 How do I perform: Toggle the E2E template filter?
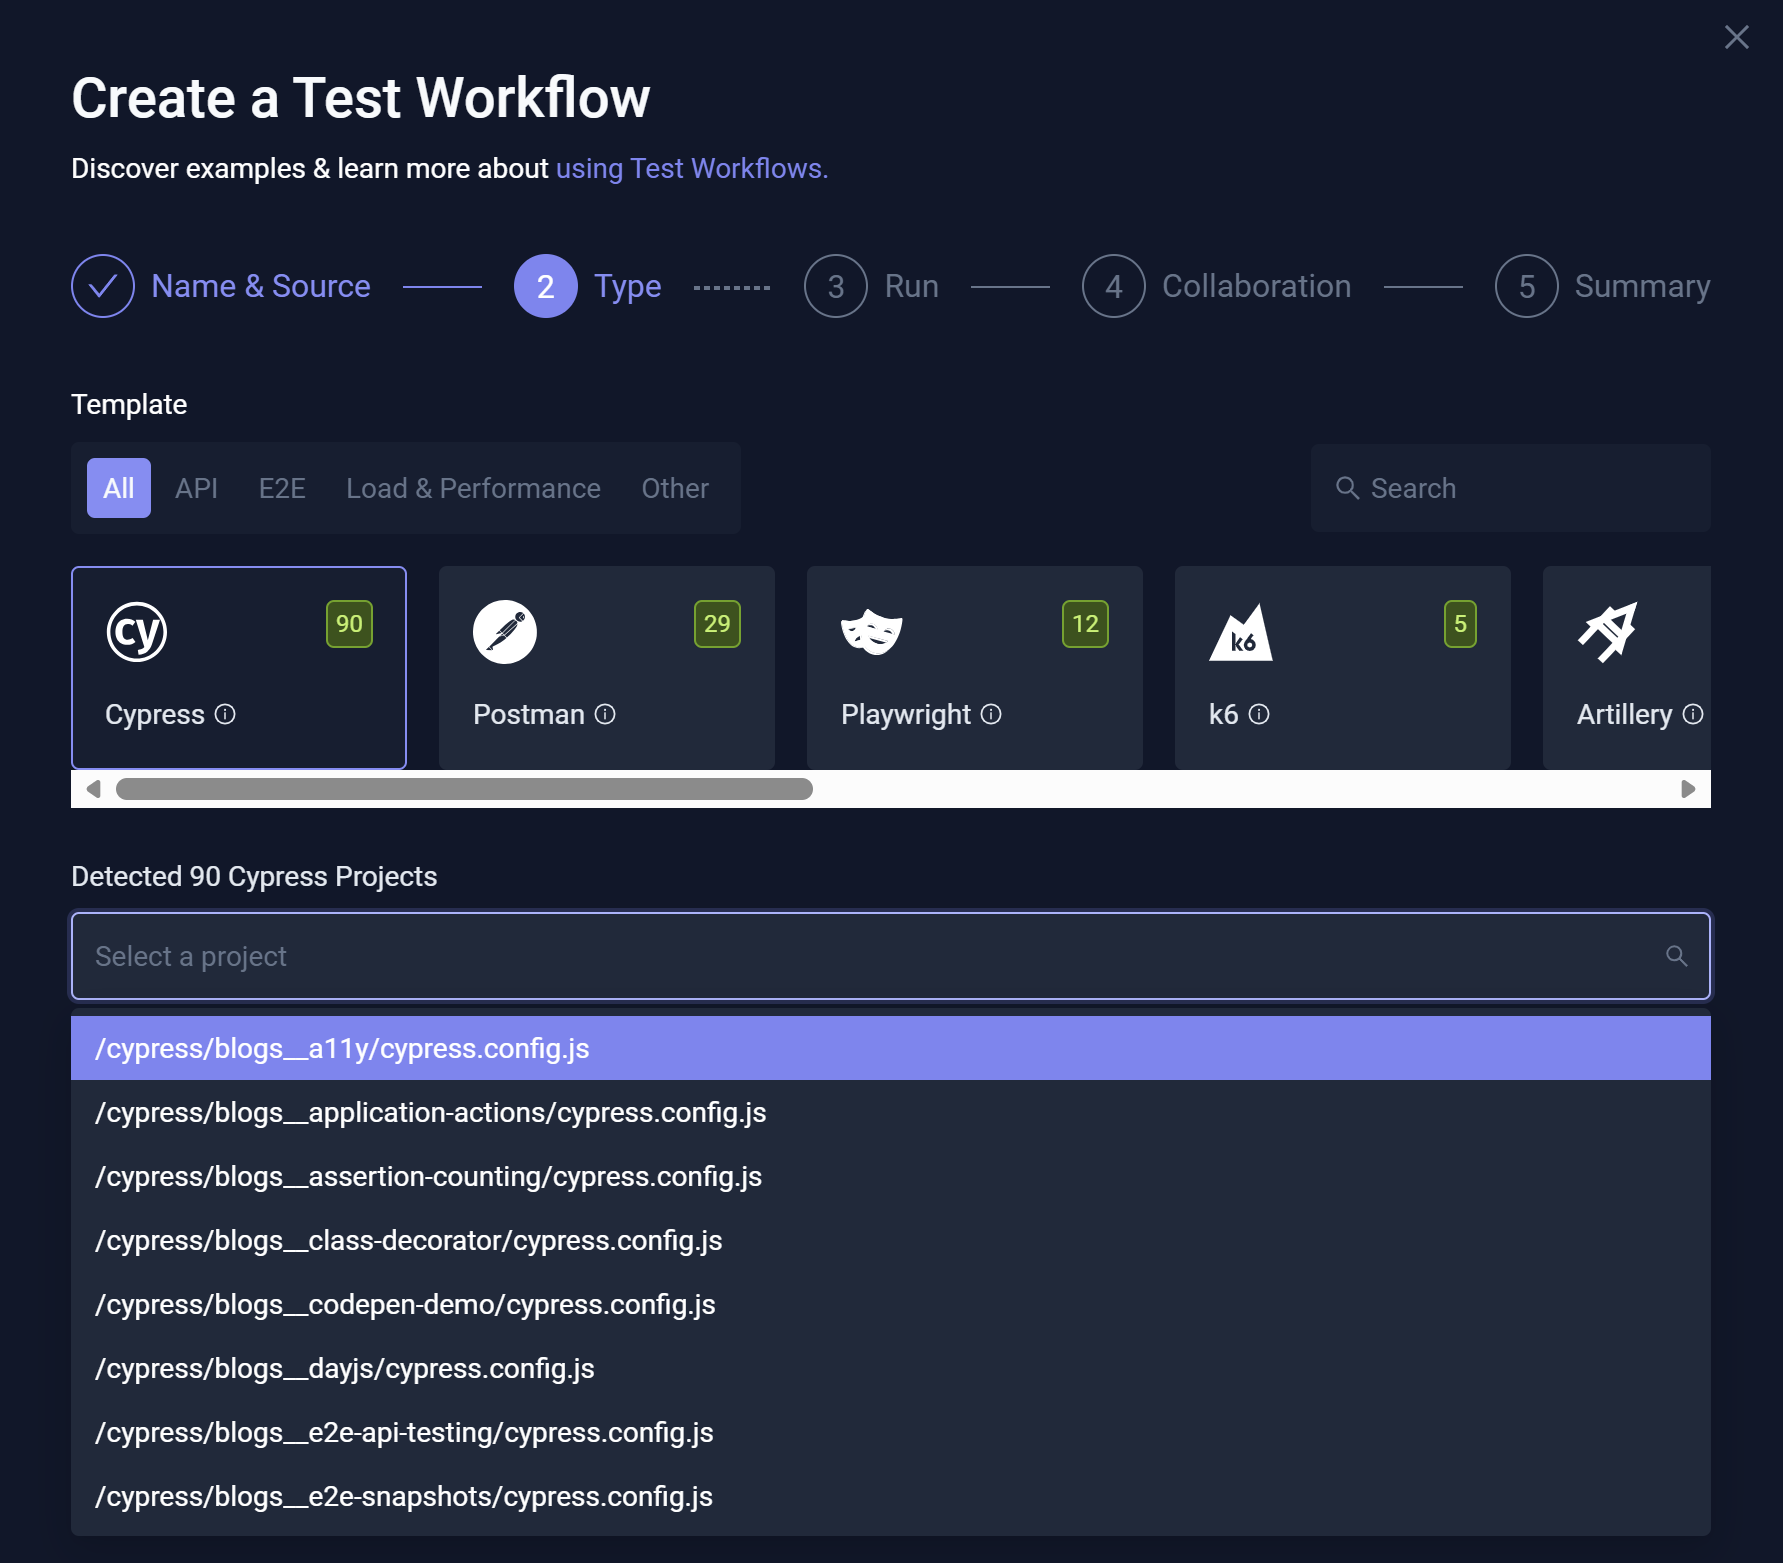[x=281, y=488]
